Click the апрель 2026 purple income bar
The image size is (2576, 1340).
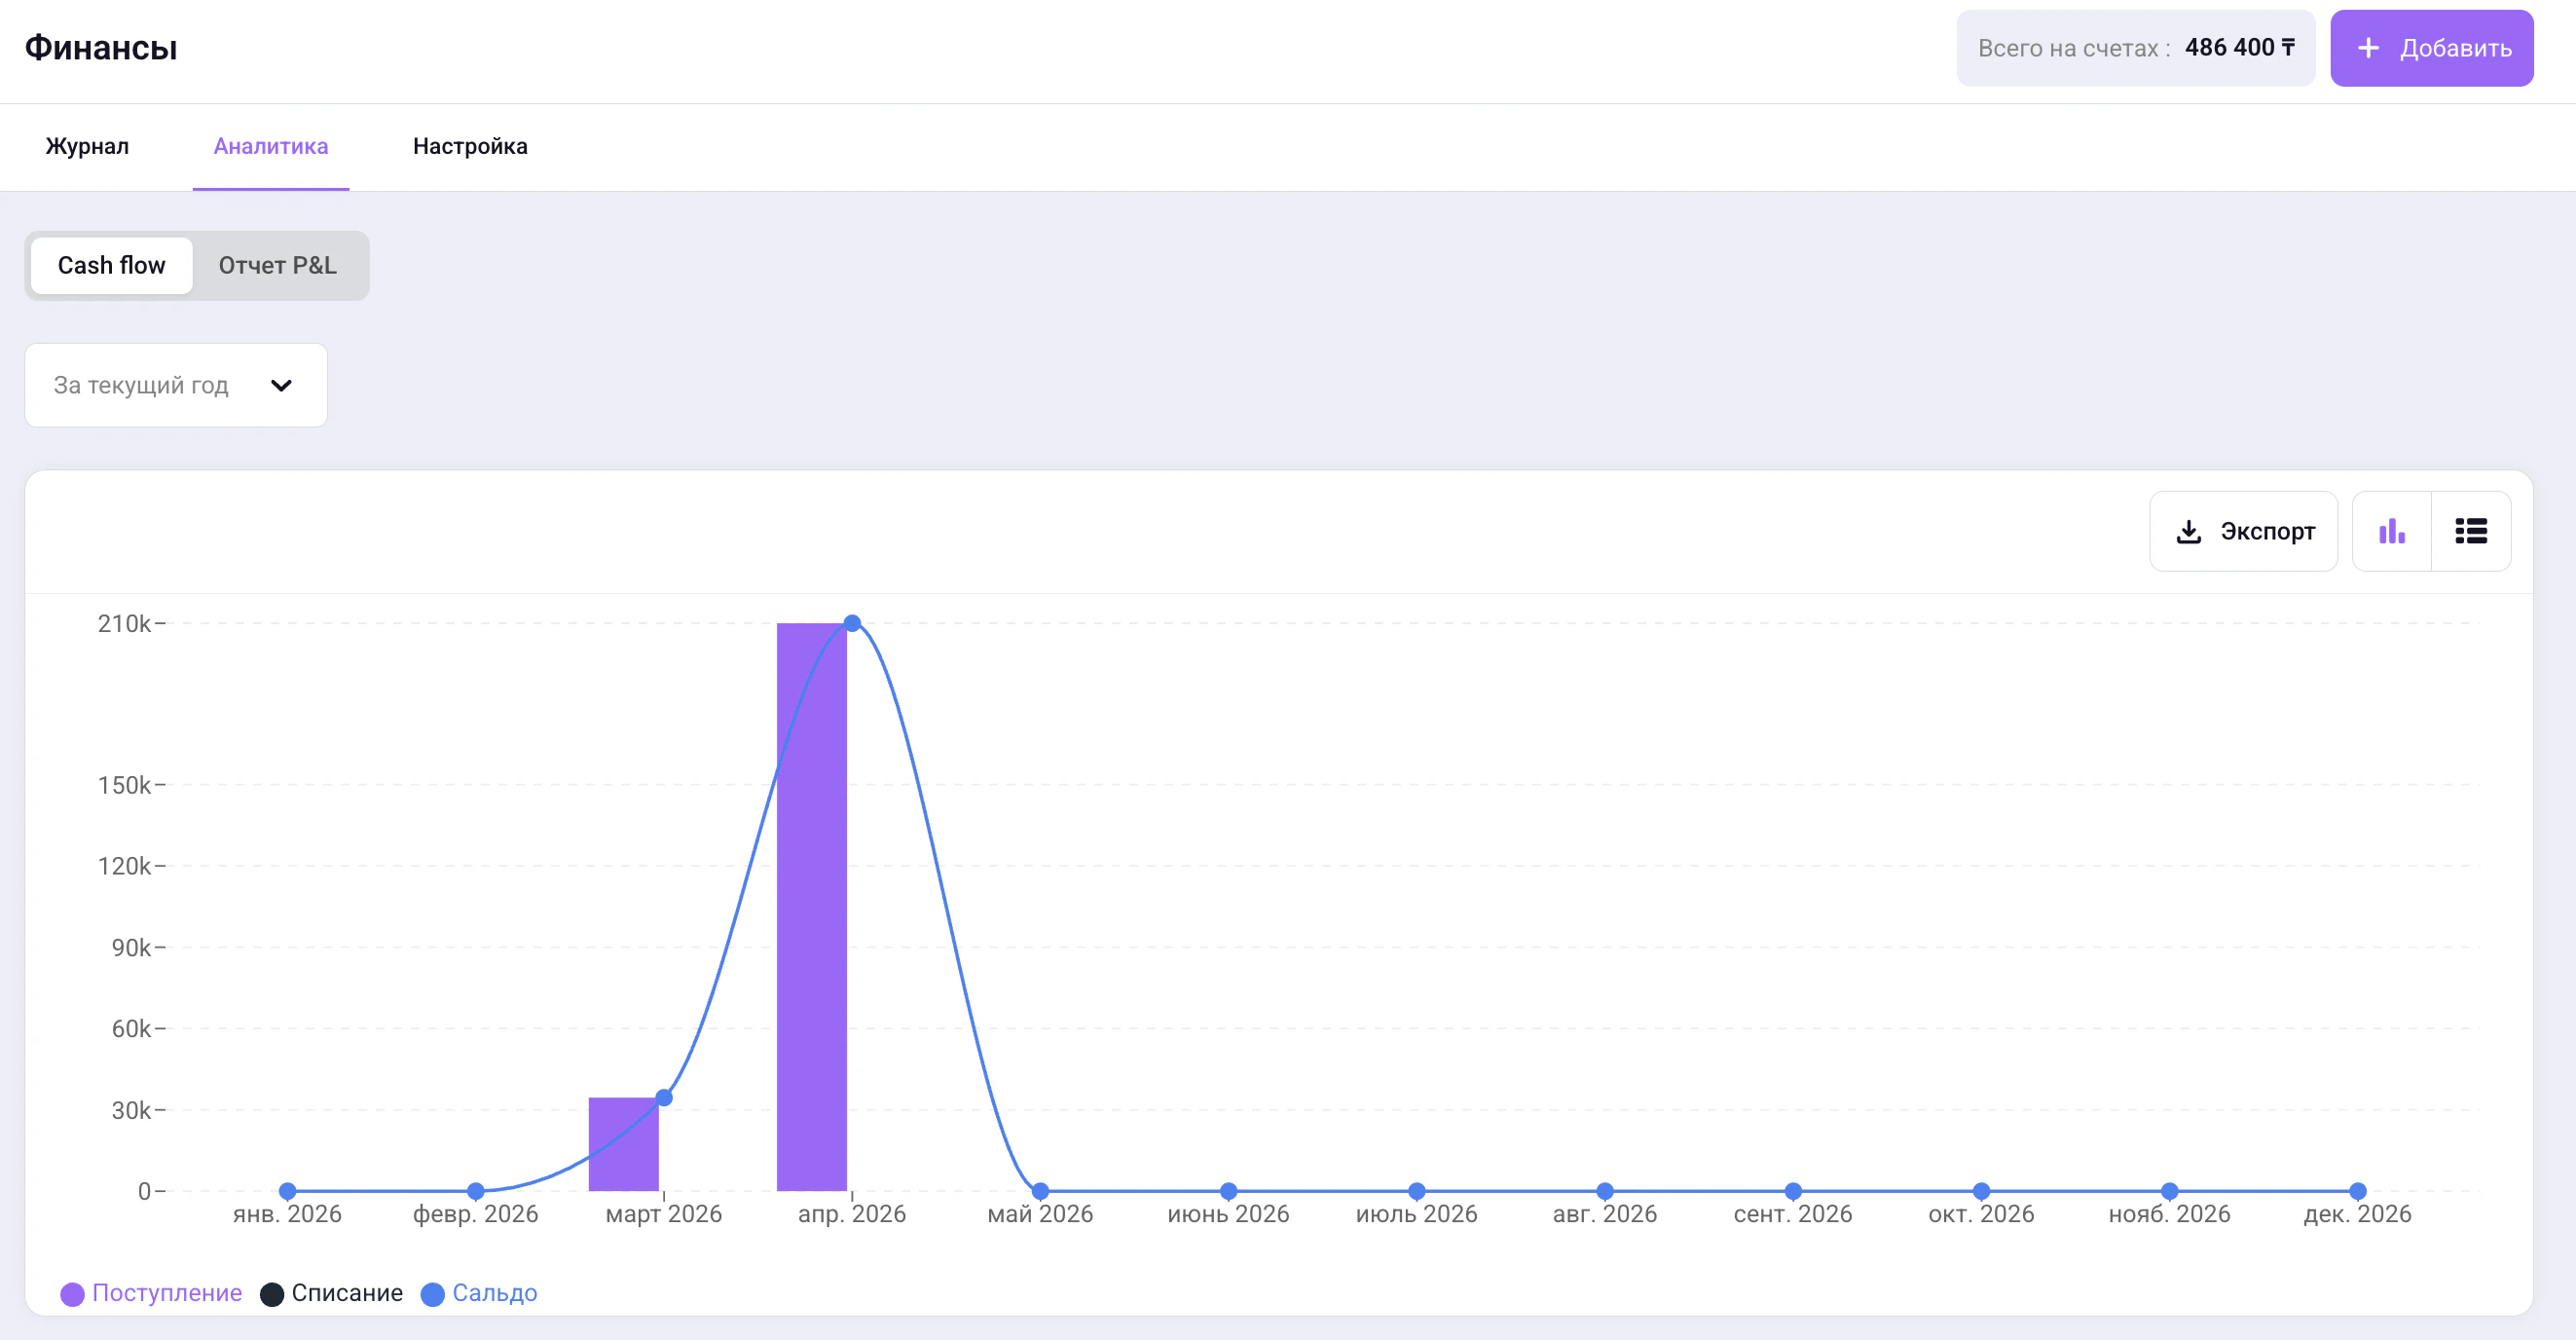(x=811, y=905)
